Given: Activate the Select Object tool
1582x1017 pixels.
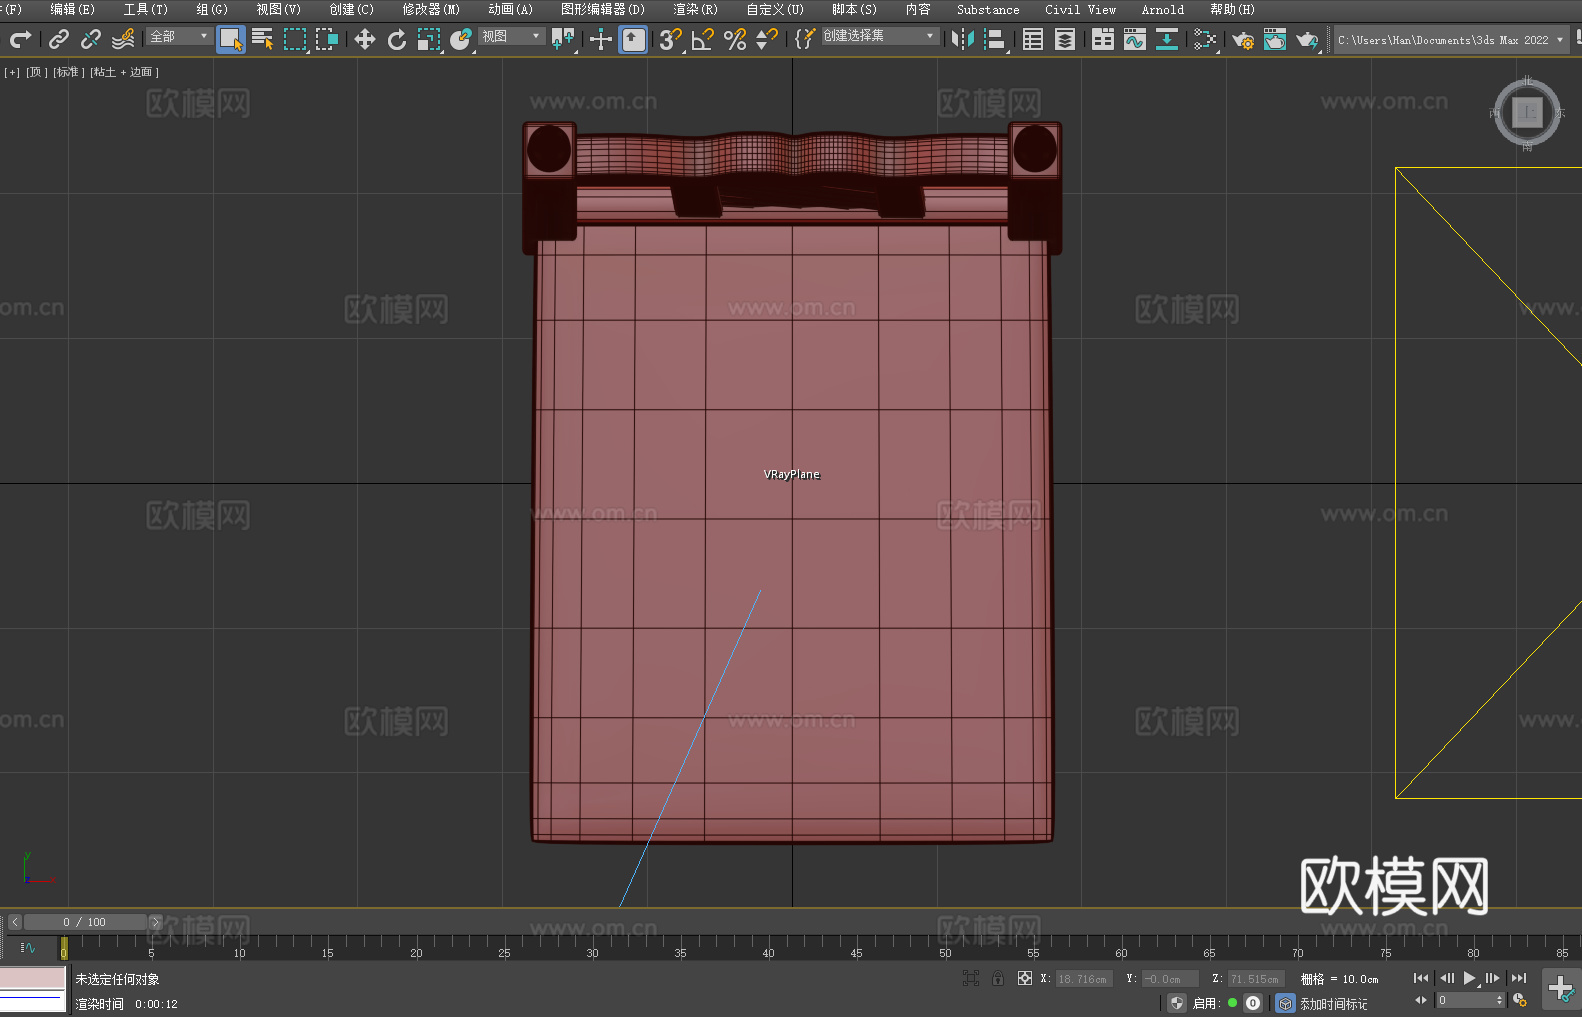Looking at the screenshot, I should click(x=231, y=39).
